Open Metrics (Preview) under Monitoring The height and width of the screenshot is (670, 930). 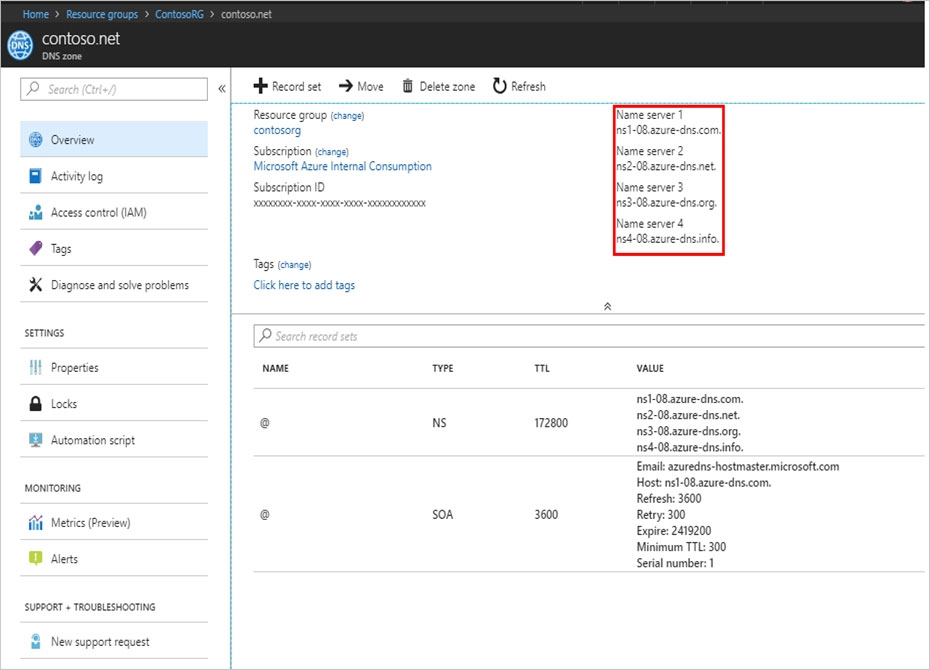[114, 522]
